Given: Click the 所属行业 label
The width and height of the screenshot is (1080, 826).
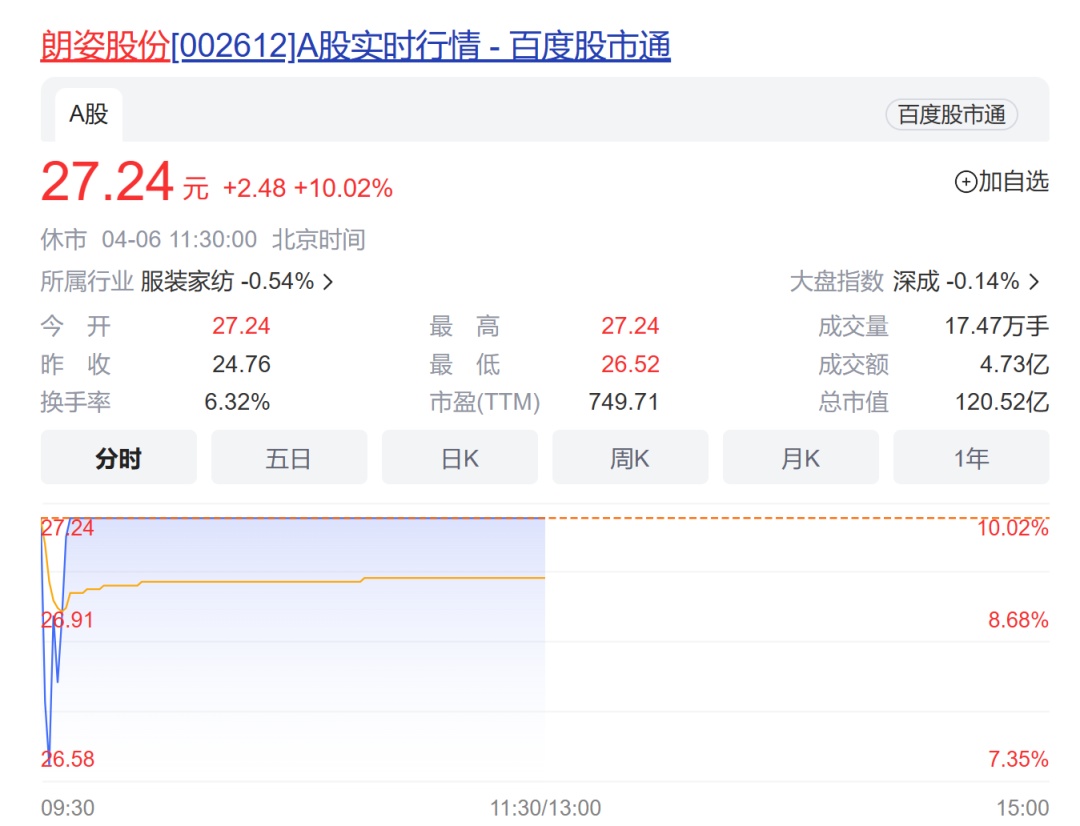Looking at the screenshot, I should (87, 281).
